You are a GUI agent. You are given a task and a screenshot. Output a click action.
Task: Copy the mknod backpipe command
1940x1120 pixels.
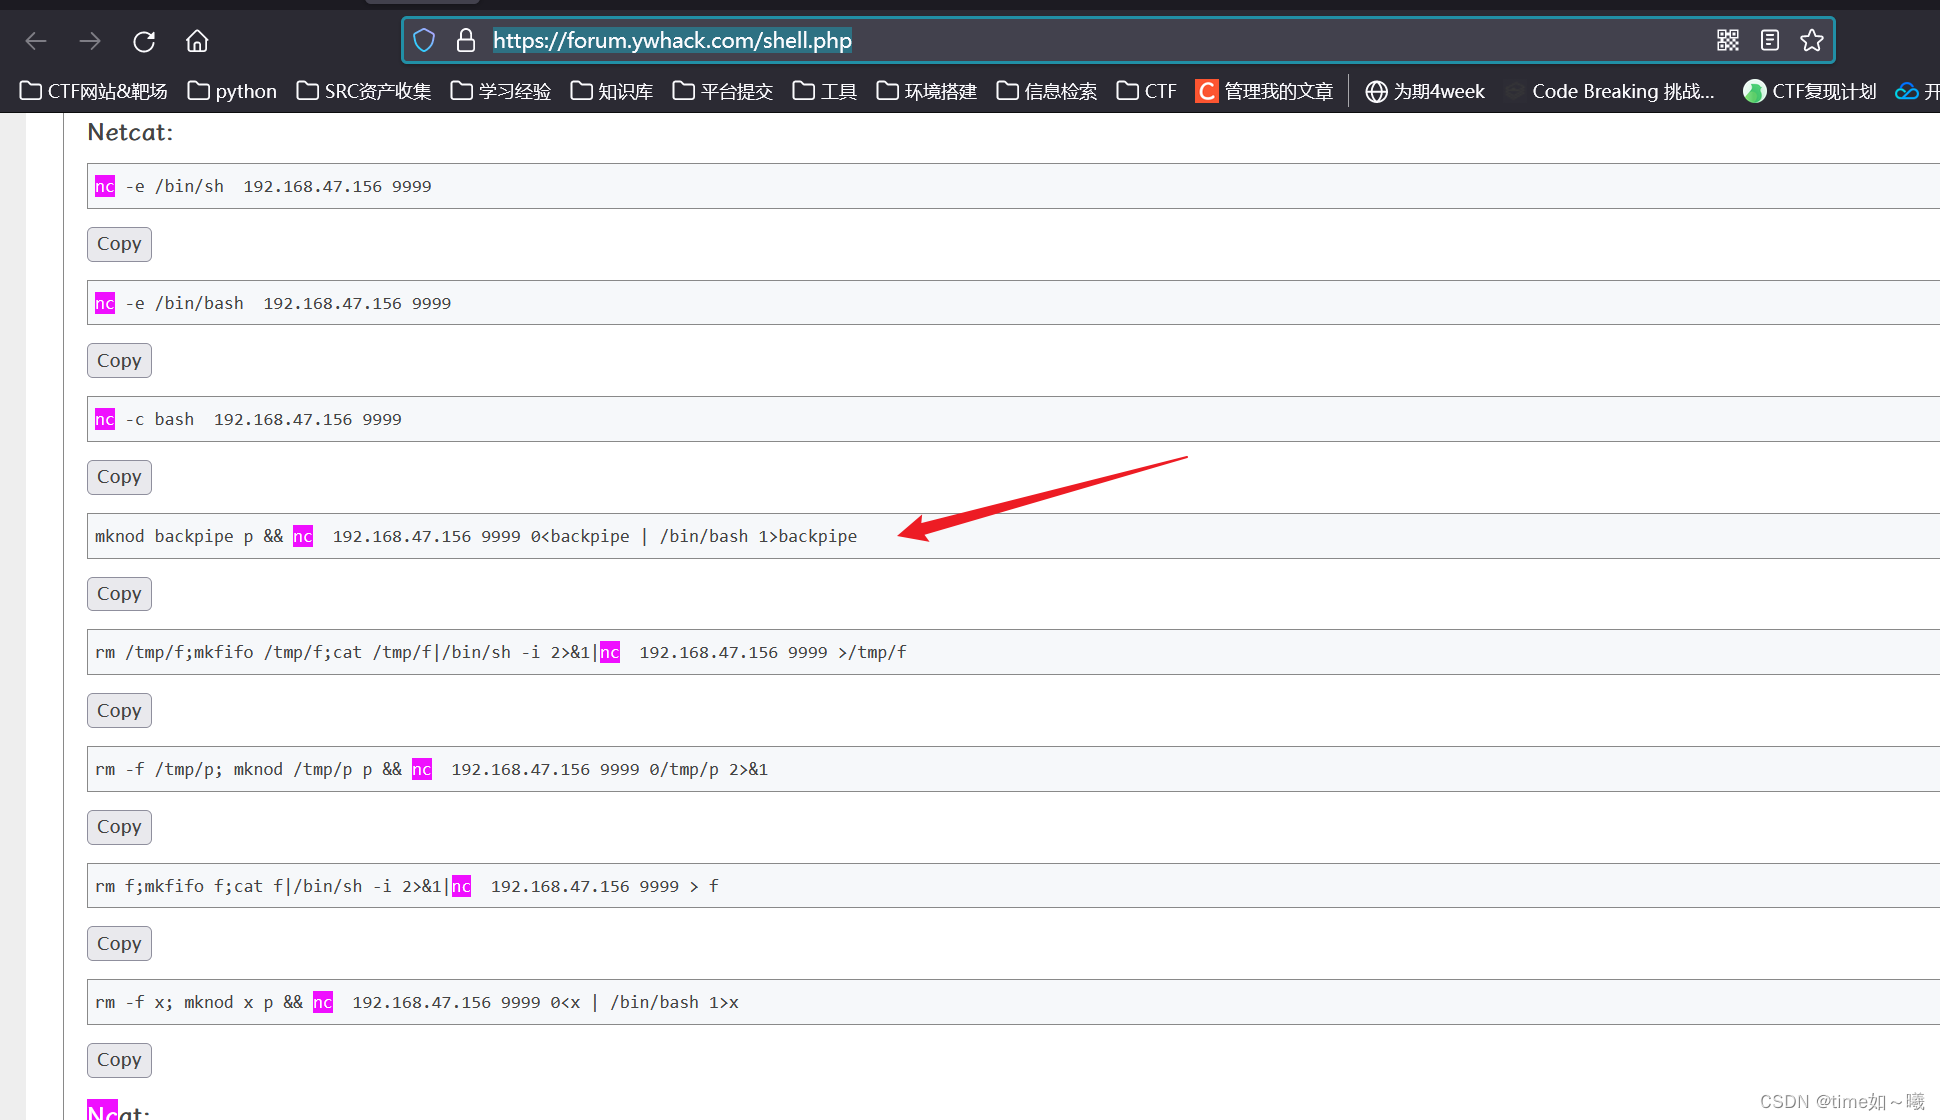[x=119, y=594]
